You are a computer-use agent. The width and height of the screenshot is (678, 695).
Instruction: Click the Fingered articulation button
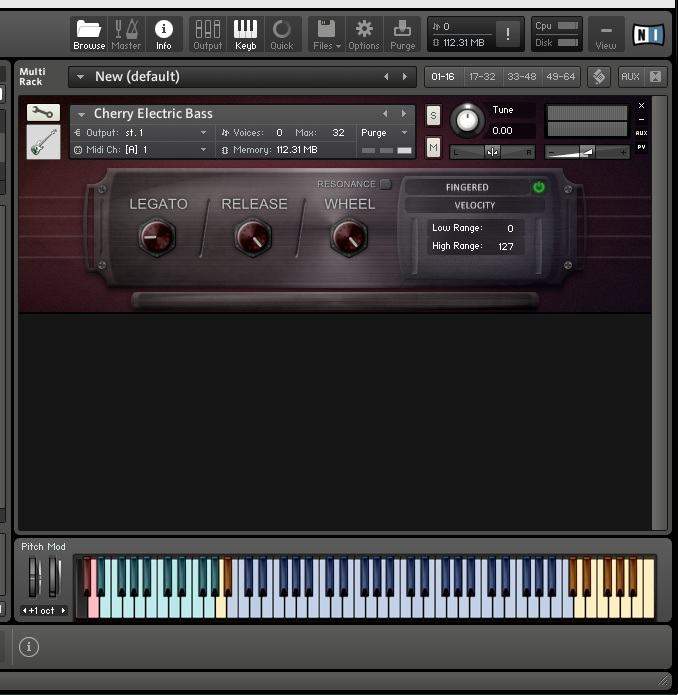coord(467,187)
